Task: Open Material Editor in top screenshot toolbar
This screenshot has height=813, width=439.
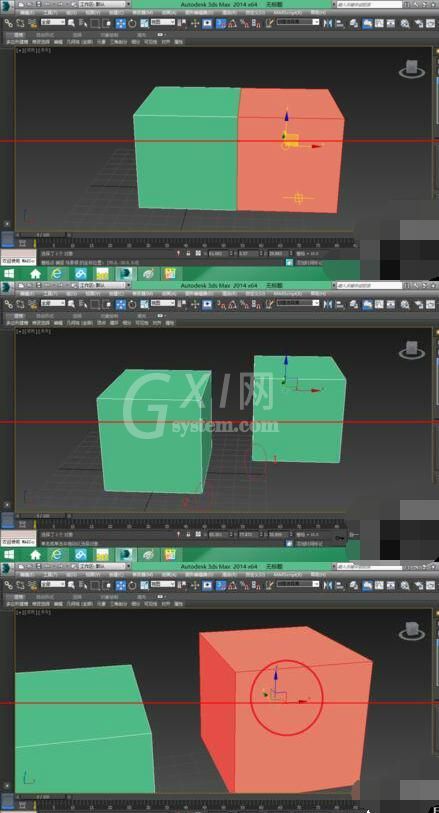Action: (x=405, y=23)
